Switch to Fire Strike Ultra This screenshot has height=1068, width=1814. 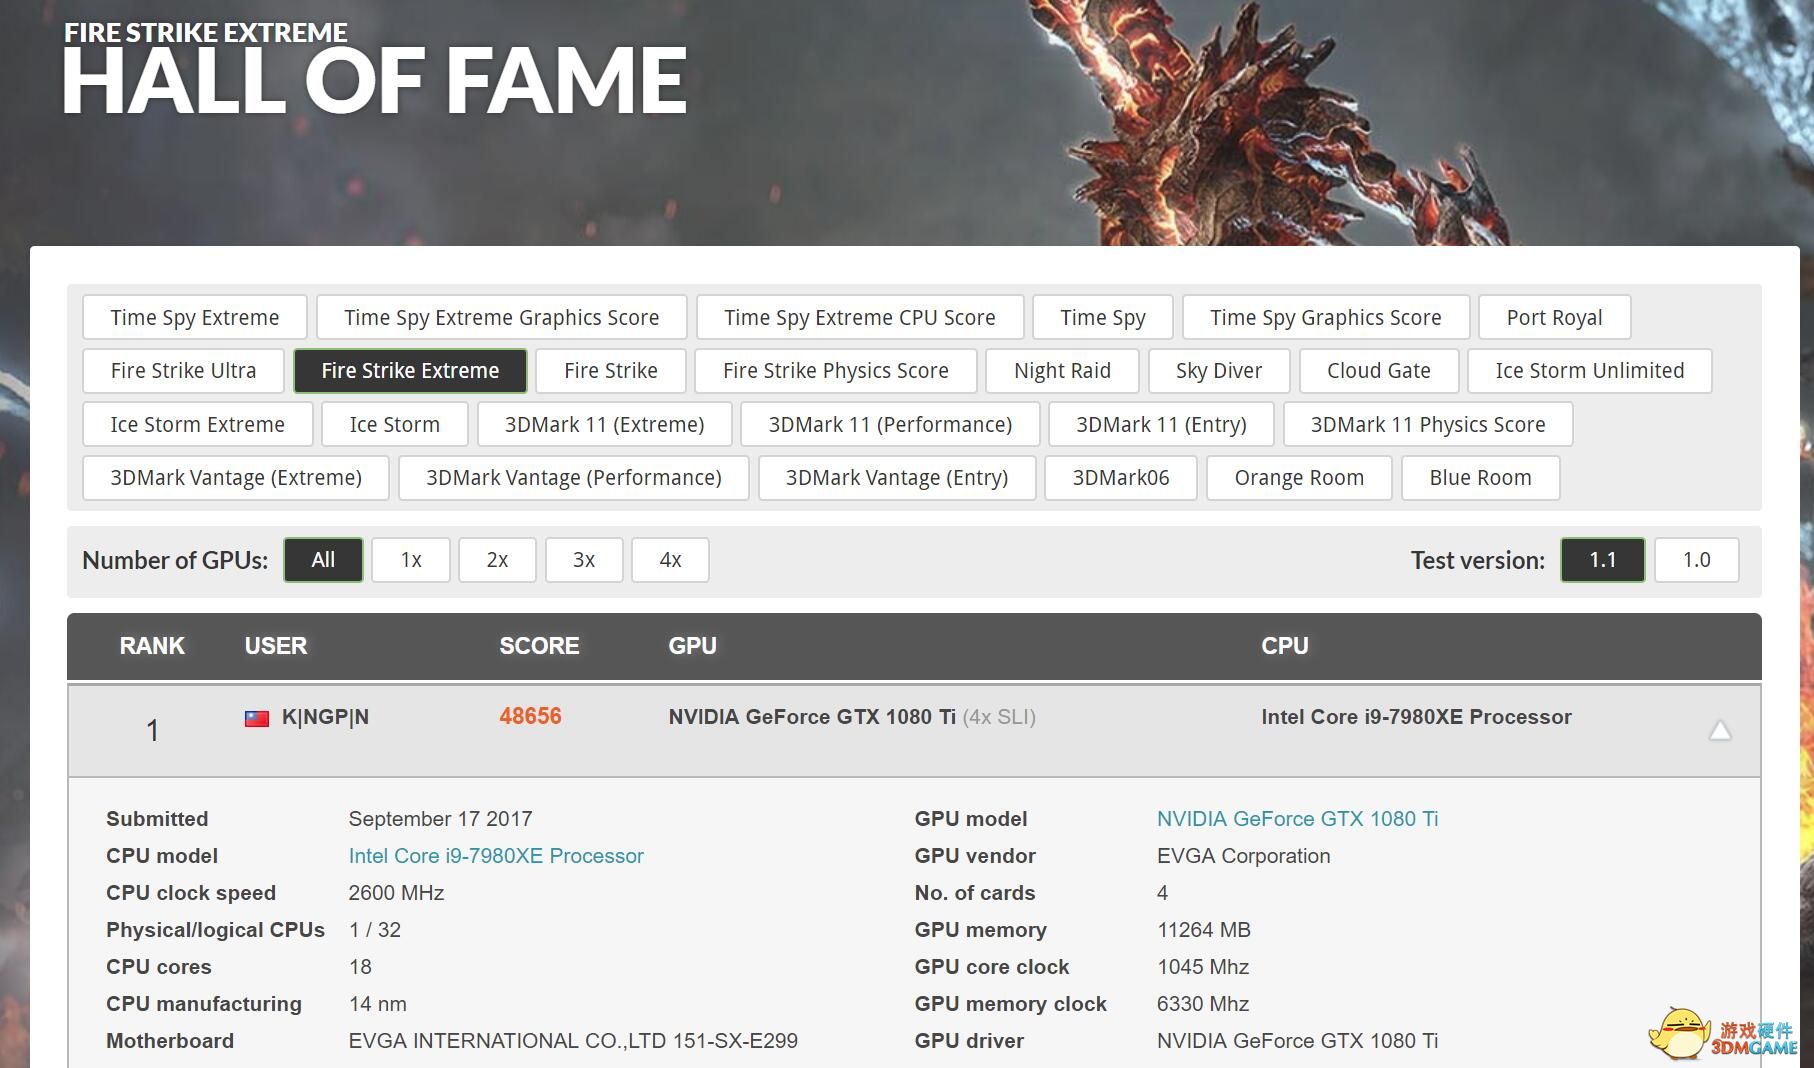[x=184, y=370]
